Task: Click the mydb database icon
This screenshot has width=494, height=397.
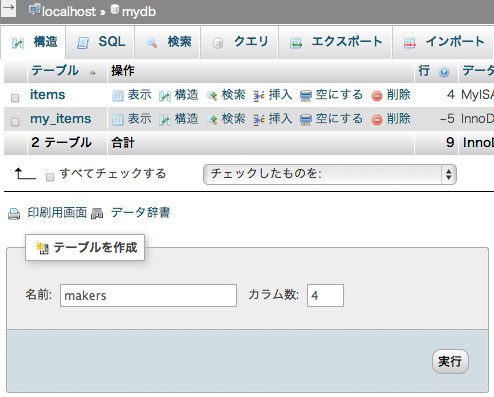Action: point(115,9)
